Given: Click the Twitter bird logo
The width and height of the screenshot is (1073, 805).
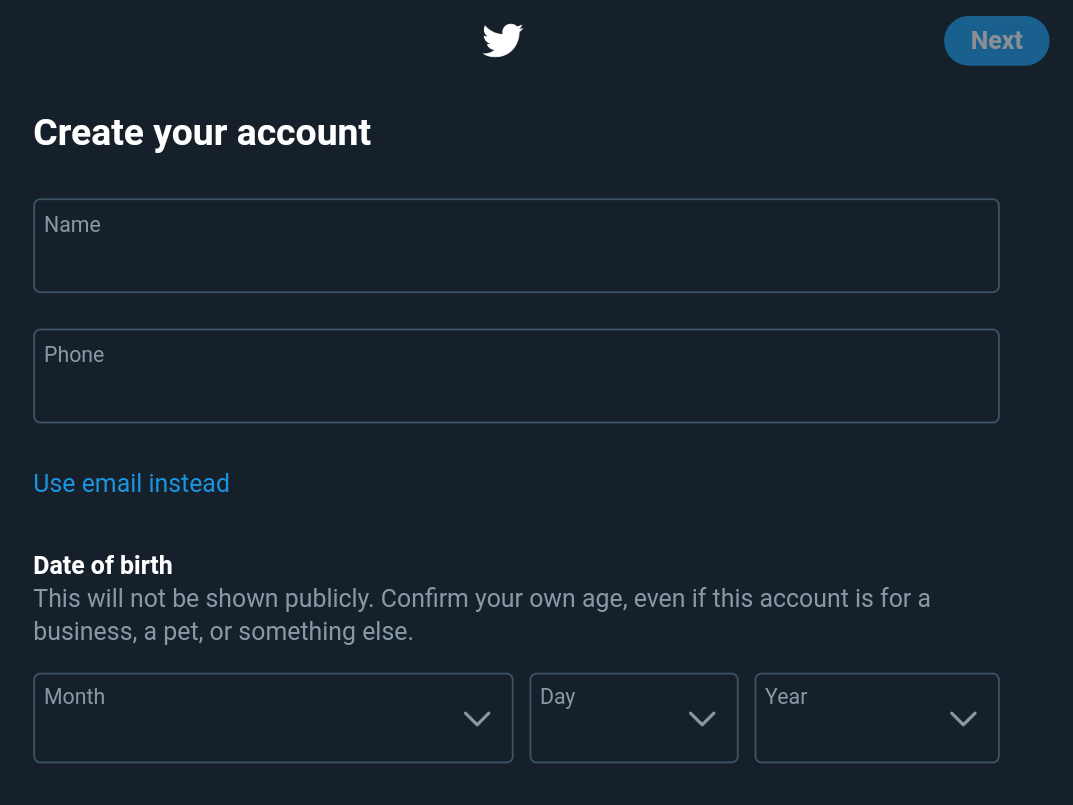Looking at the screenshot, I should click(x=502, y=41).
